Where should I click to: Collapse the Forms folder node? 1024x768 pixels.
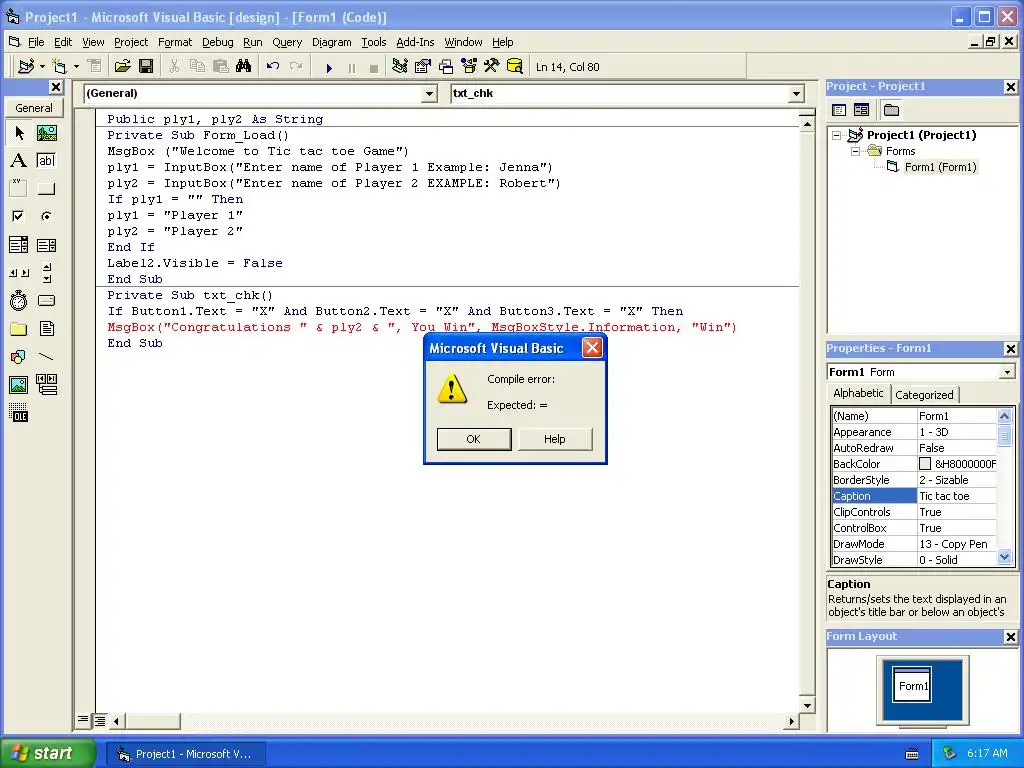click(856, 151)
